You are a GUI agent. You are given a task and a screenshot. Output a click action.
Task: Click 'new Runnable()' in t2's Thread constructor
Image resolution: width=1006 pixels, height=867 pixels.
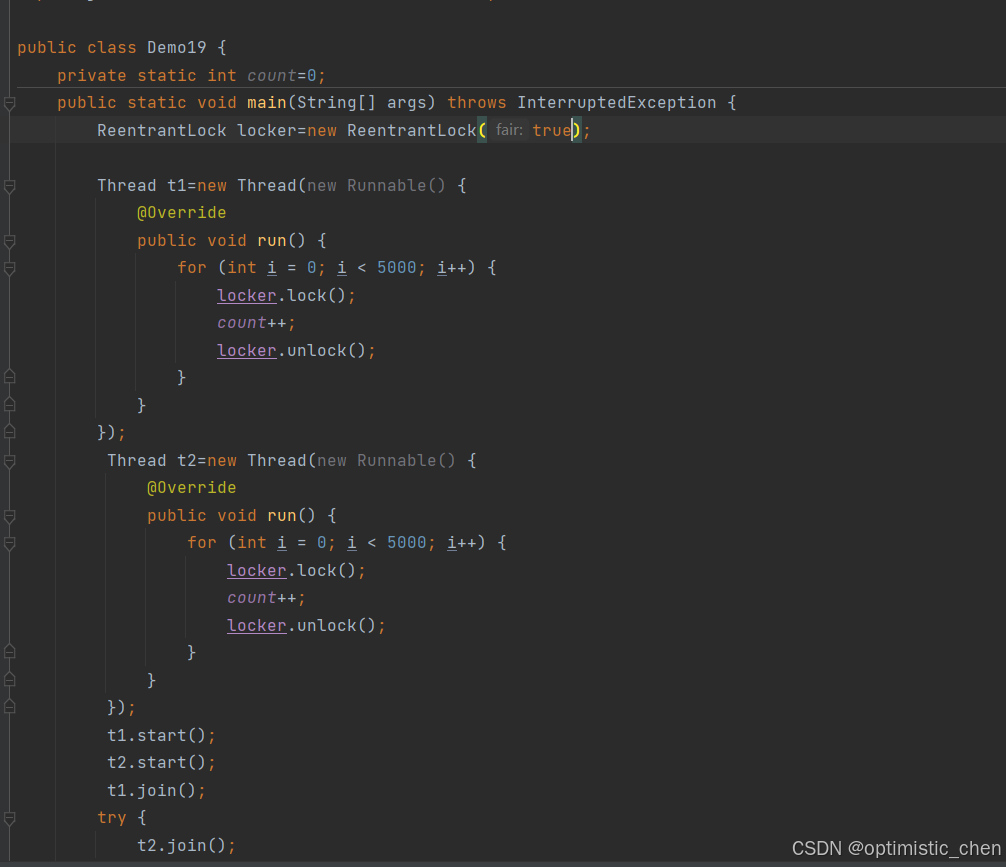pos(386,461)
